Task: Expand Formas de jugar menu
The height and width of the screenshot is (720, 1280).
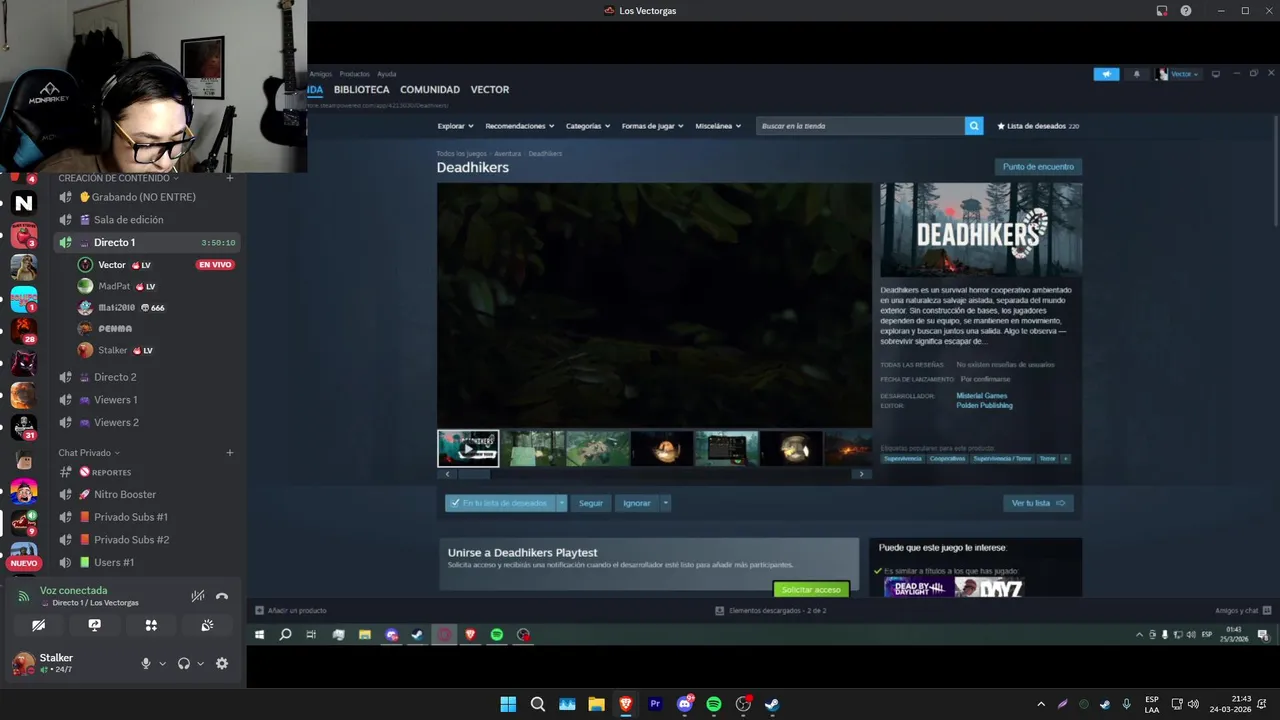Action: [652, 126]
